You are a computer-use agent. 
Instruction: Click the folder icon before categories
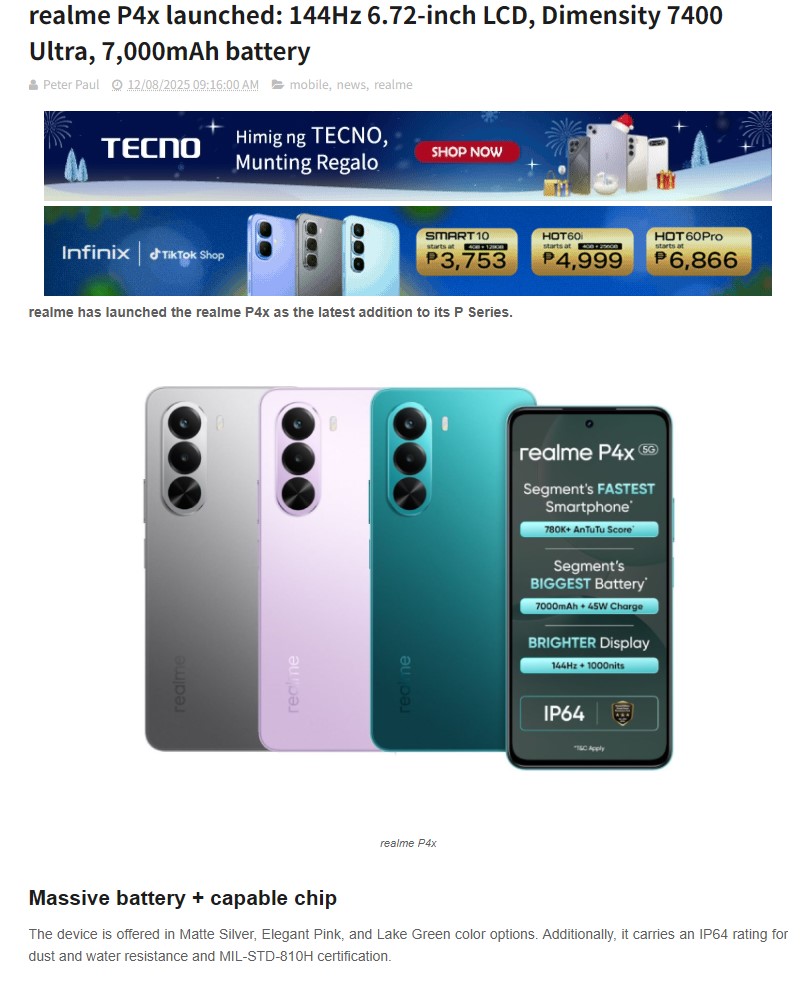tap(278, 84)
